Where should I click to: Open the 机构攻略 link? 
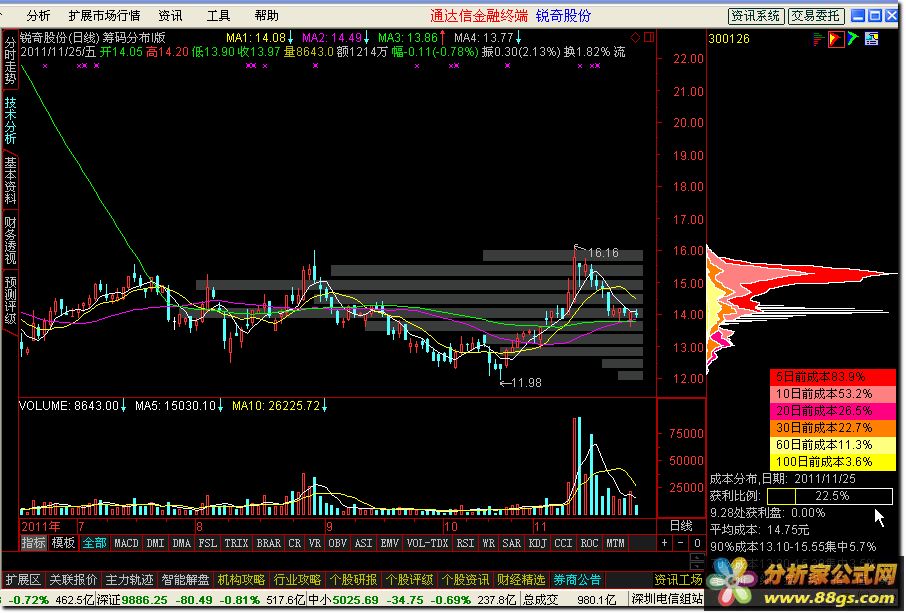coord(241,580)
